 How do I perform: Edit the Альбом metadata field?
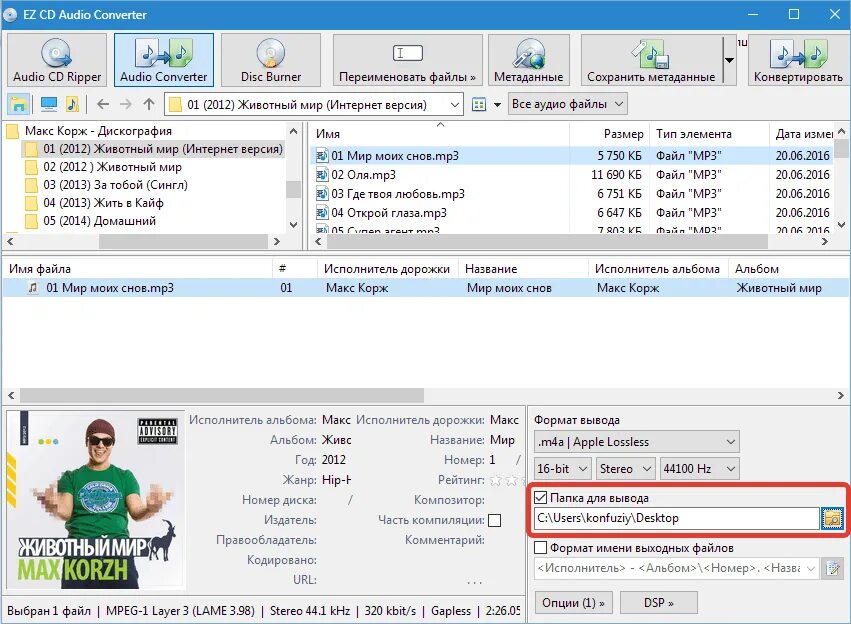pos(336,440)
